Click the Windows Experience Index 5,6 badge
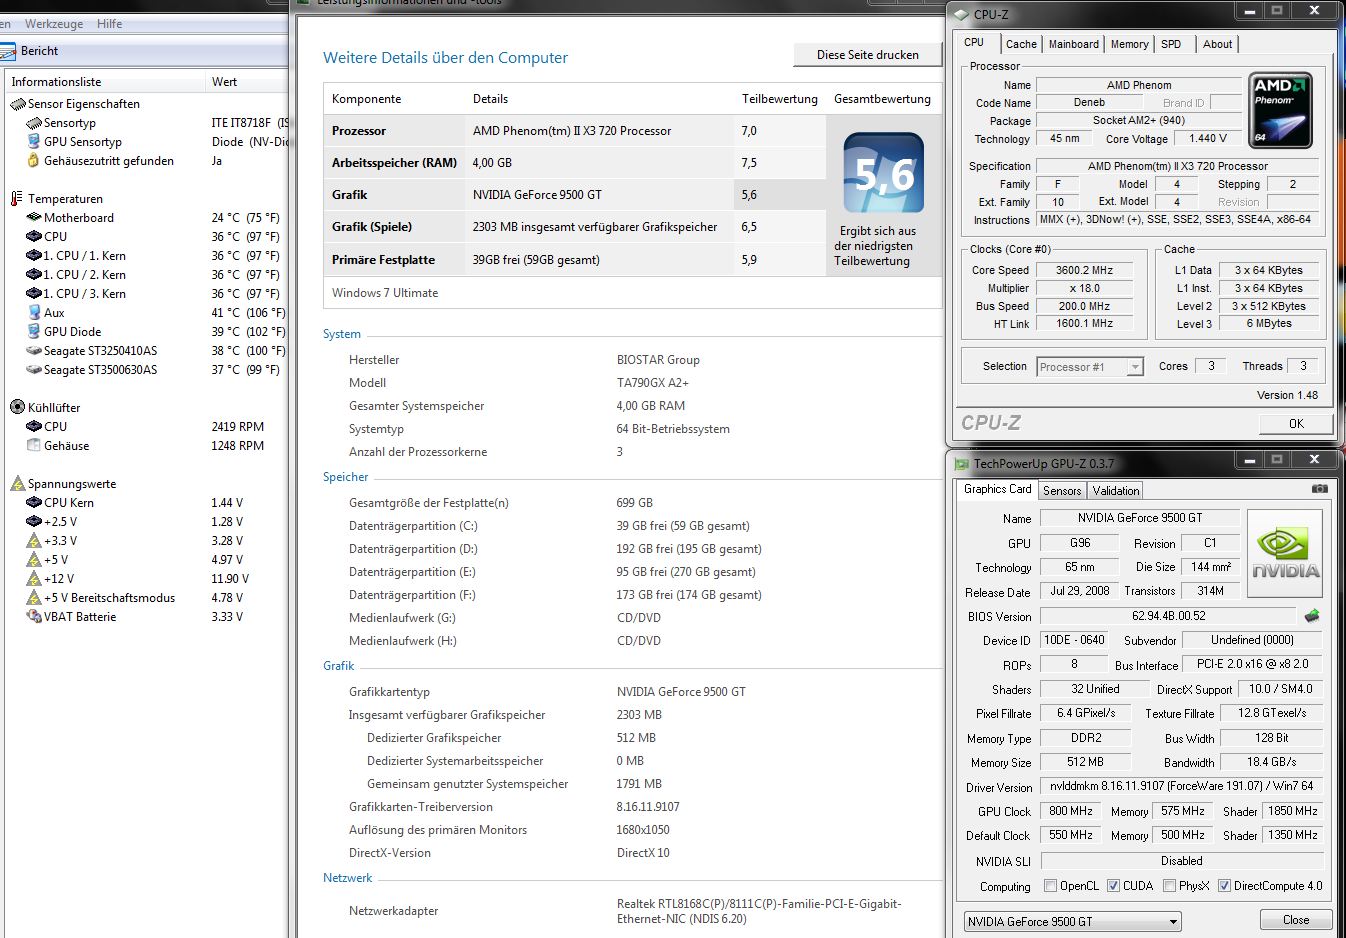This screenshot has width=1346, height=938. 884,173
